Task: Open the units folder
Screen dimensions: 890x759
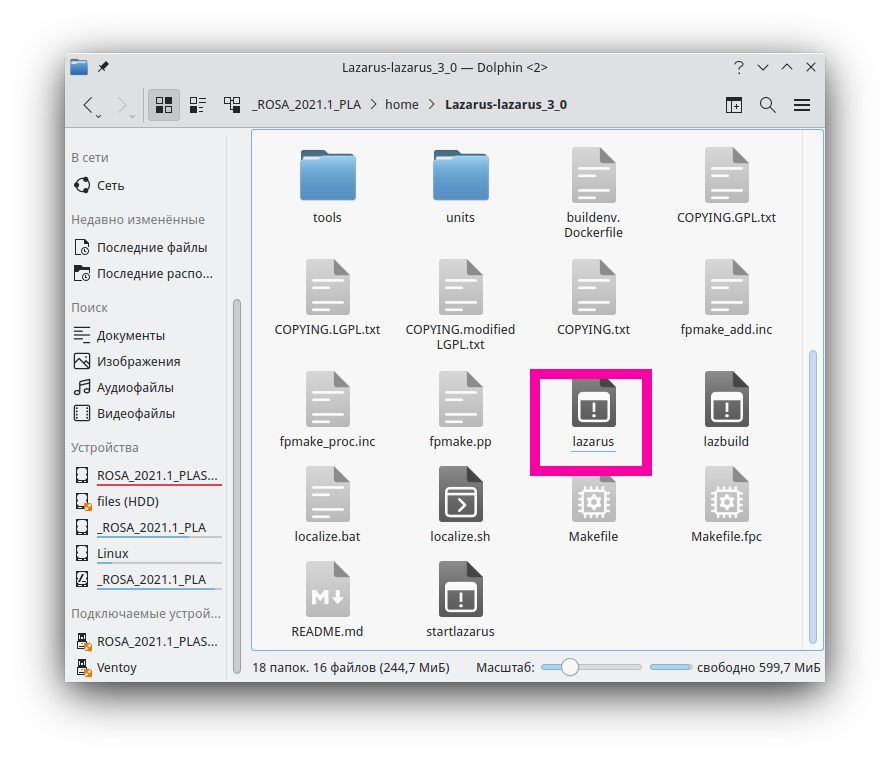Action: pyautogui.click(x=460, y=186)
